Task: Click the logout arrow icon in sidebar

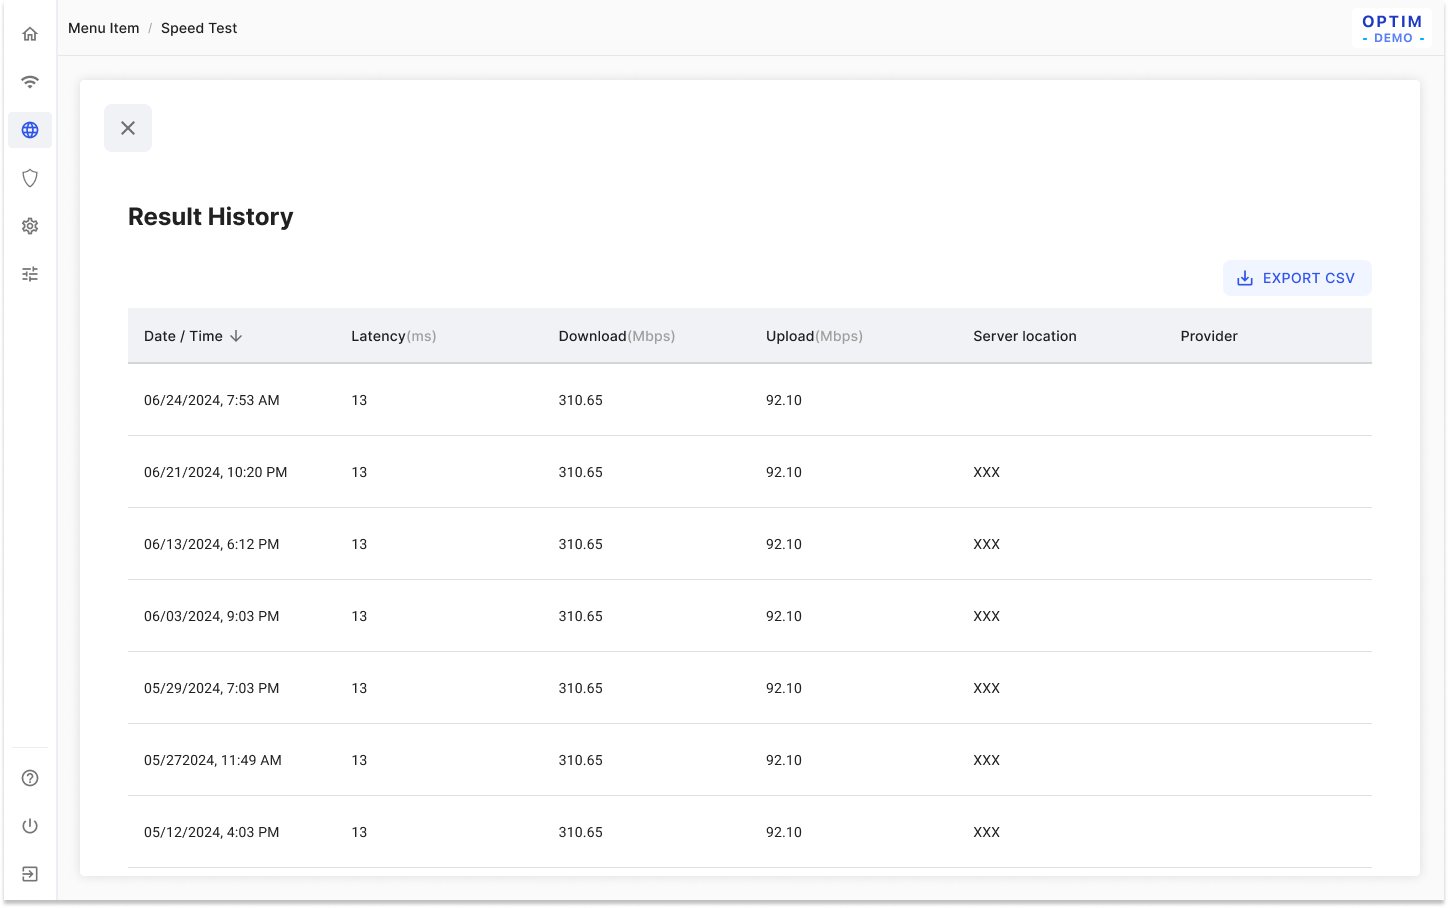Action: point(30,874)
